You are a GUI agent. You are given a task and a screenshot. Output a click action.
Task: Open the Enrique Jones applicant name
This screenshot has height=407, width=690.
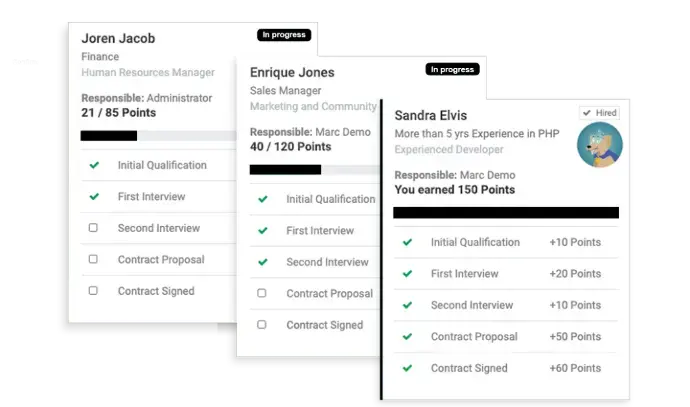[x=292, y=73]
